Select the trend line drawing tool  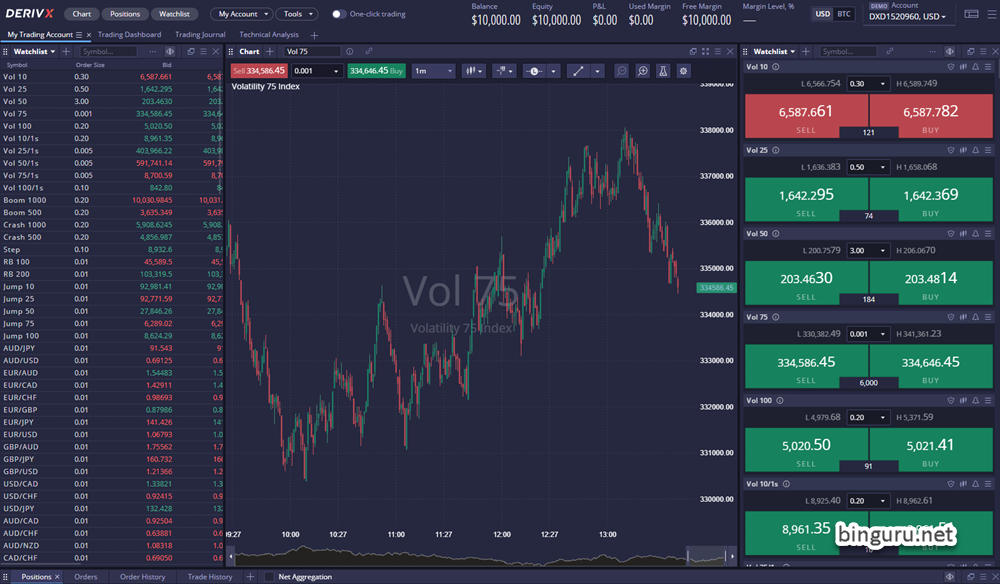click(x=579, y=71)
